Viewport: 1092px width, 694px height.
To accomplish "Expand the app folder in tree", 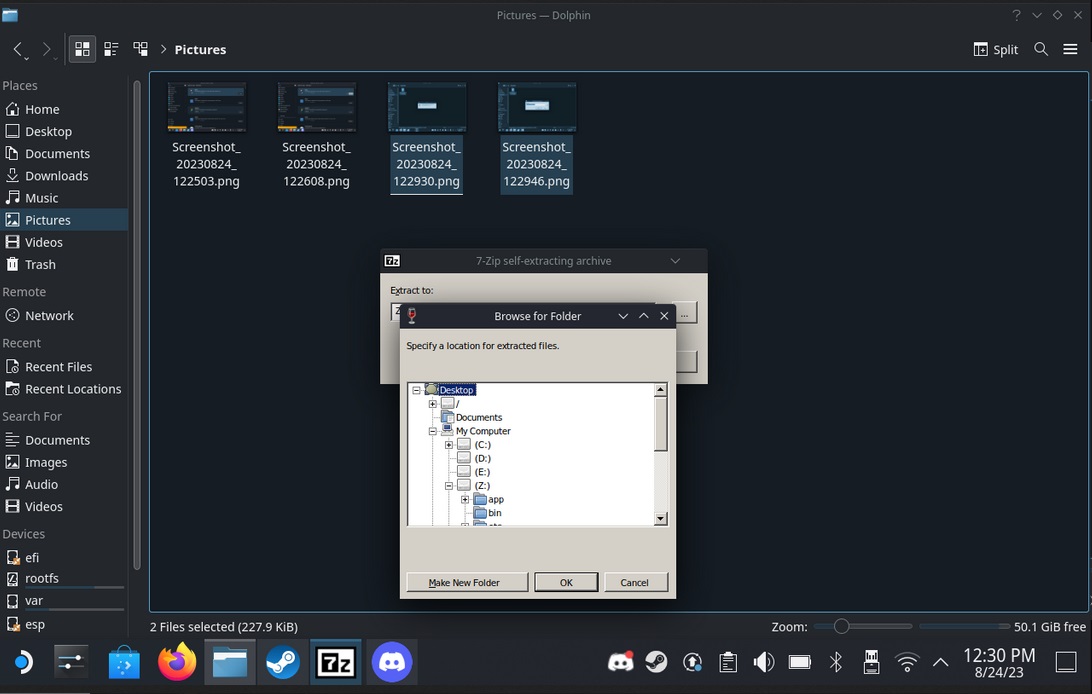I will [465, 499].
